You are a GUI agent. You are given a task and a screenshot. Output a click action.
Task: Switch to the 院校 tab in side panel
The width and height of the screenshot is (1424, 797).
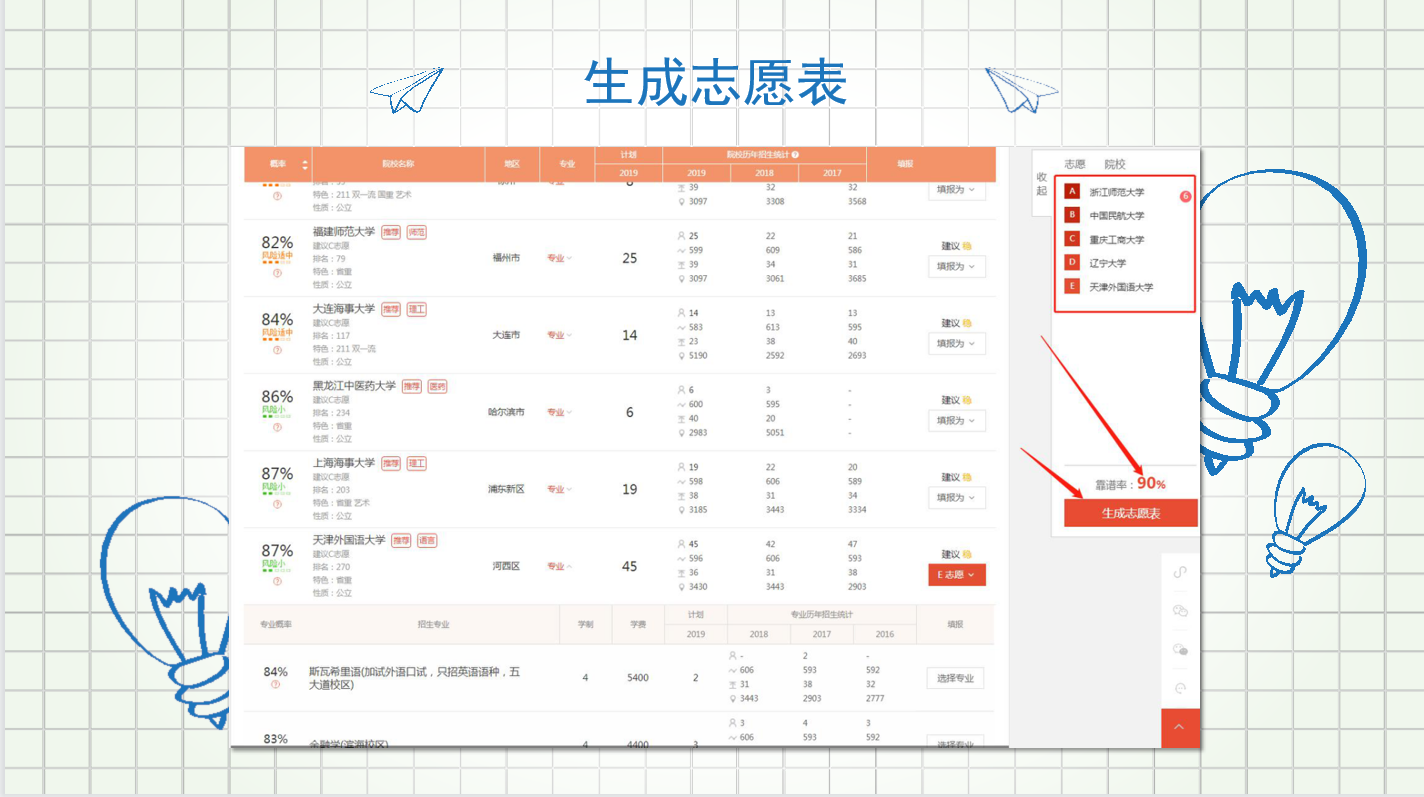point(1114,164)
